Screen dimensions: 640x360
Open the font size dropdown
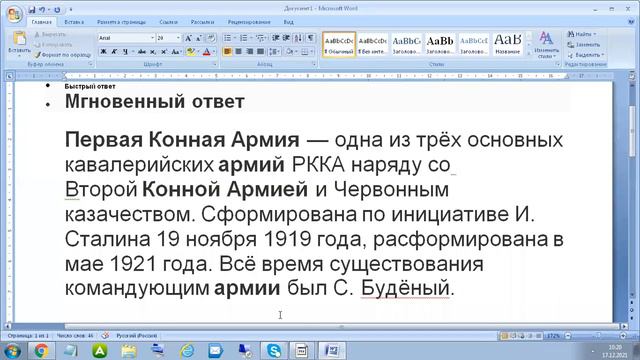pyautogui.click(x=178, y=38)
